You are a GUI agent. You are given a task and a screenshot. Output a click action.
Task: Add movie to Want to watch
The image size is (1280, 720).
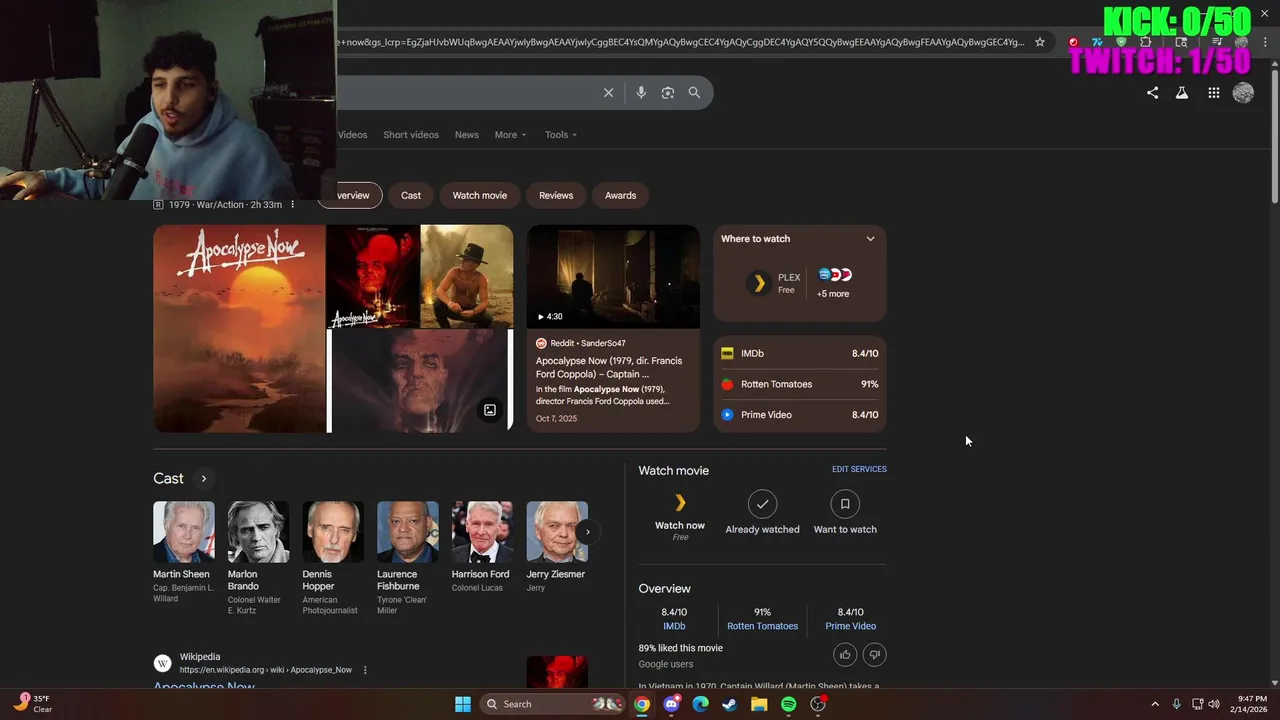(x=845, y=513)
